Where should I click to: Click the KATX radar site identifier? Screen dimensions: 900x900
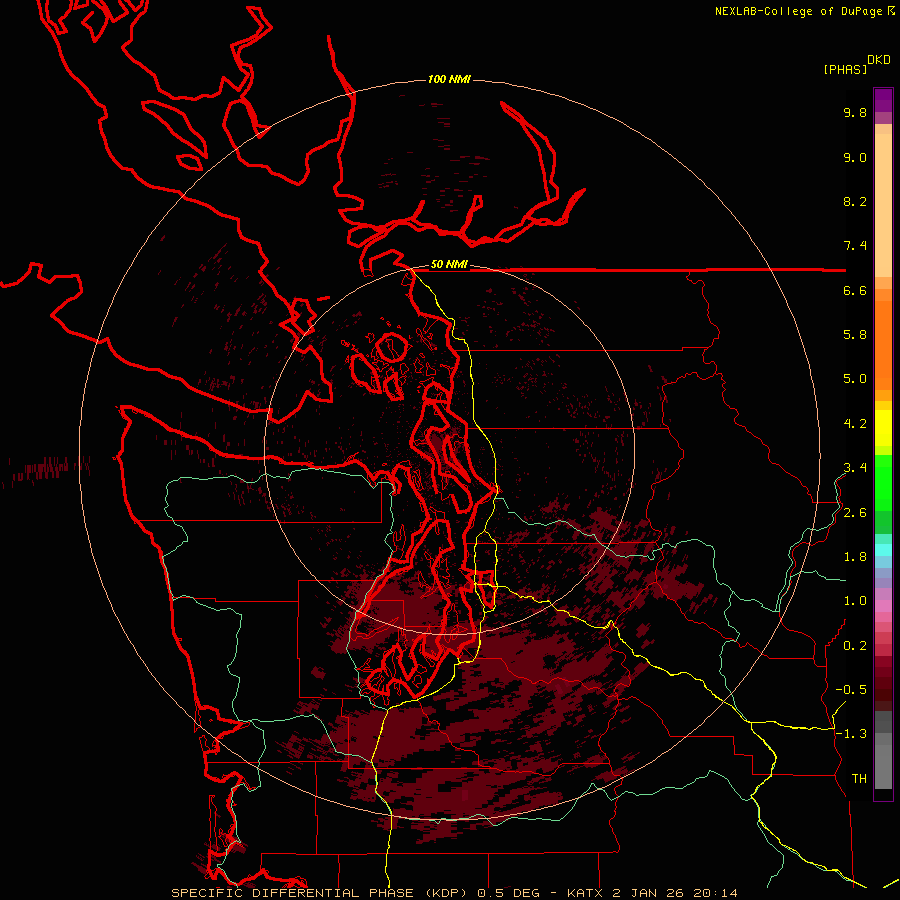584,893
